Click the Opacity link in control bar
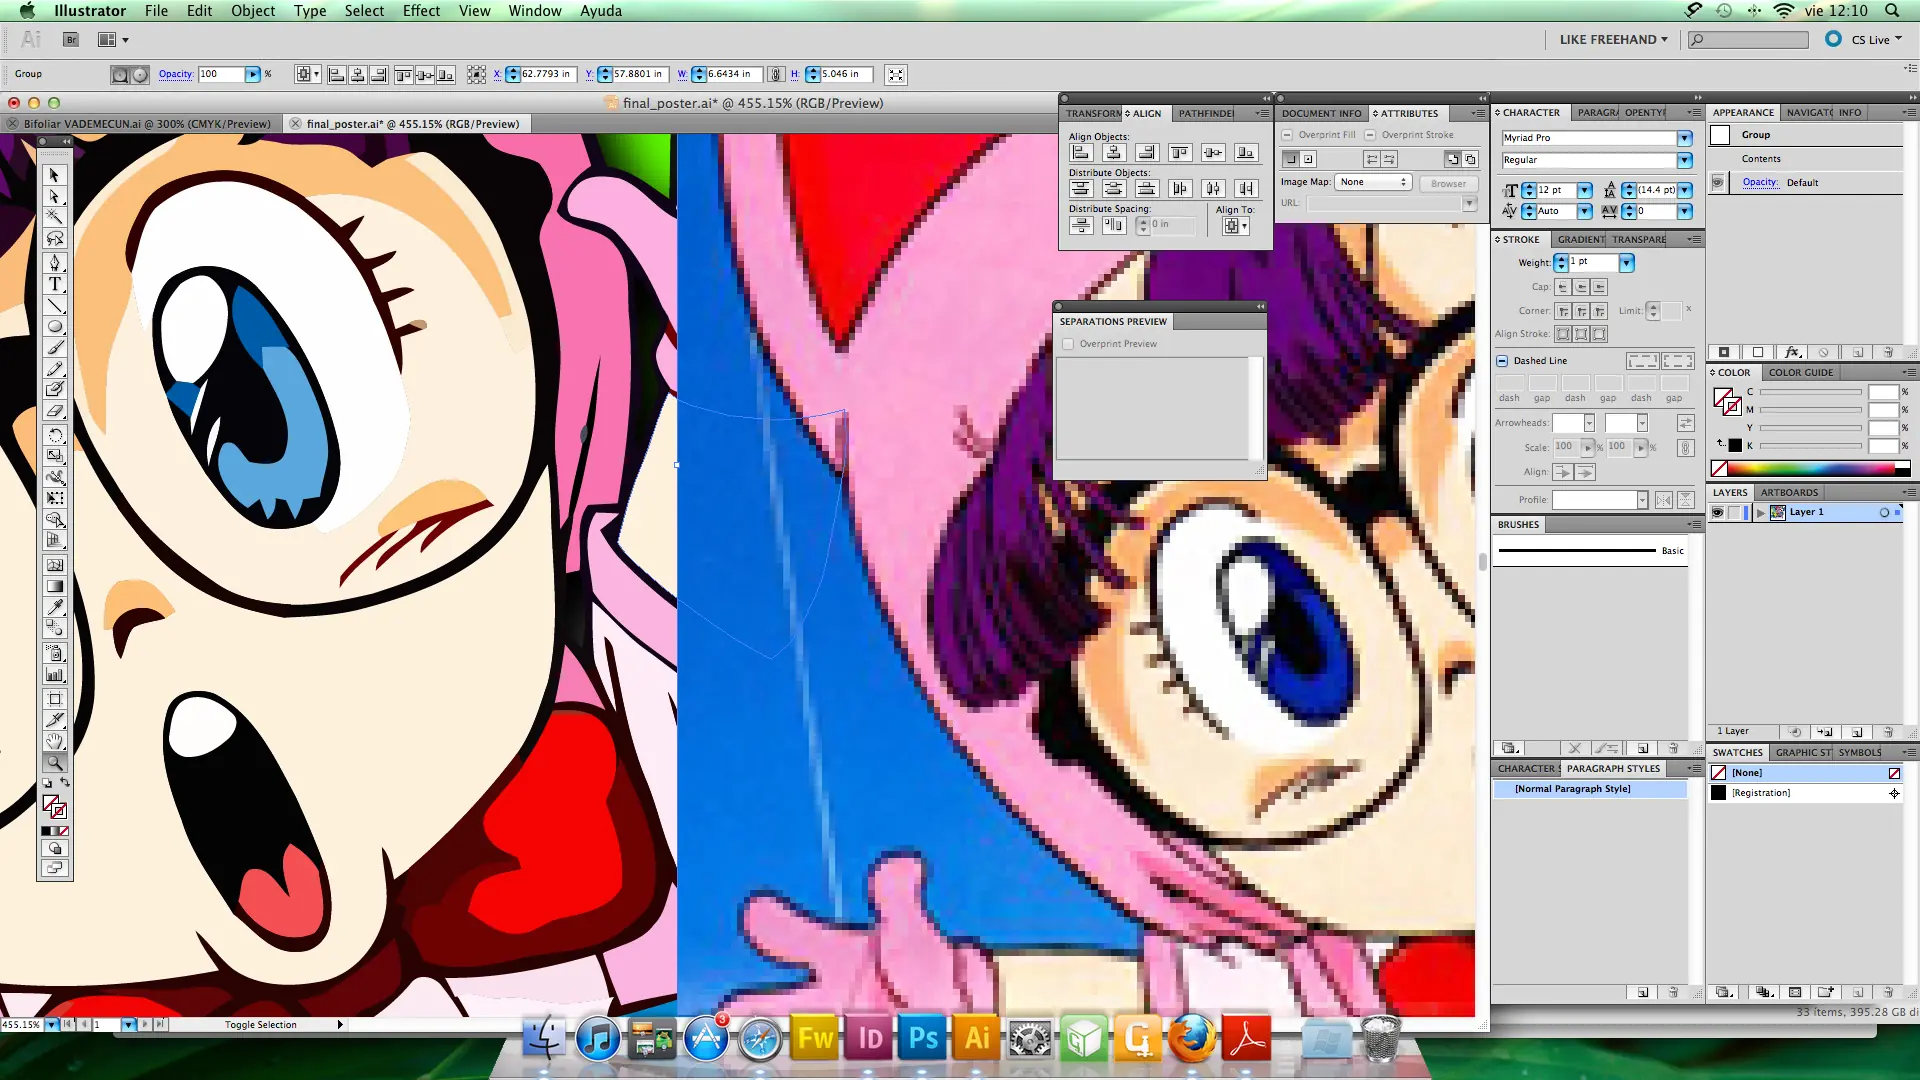 pyautogui.click(x=175, y=74)
